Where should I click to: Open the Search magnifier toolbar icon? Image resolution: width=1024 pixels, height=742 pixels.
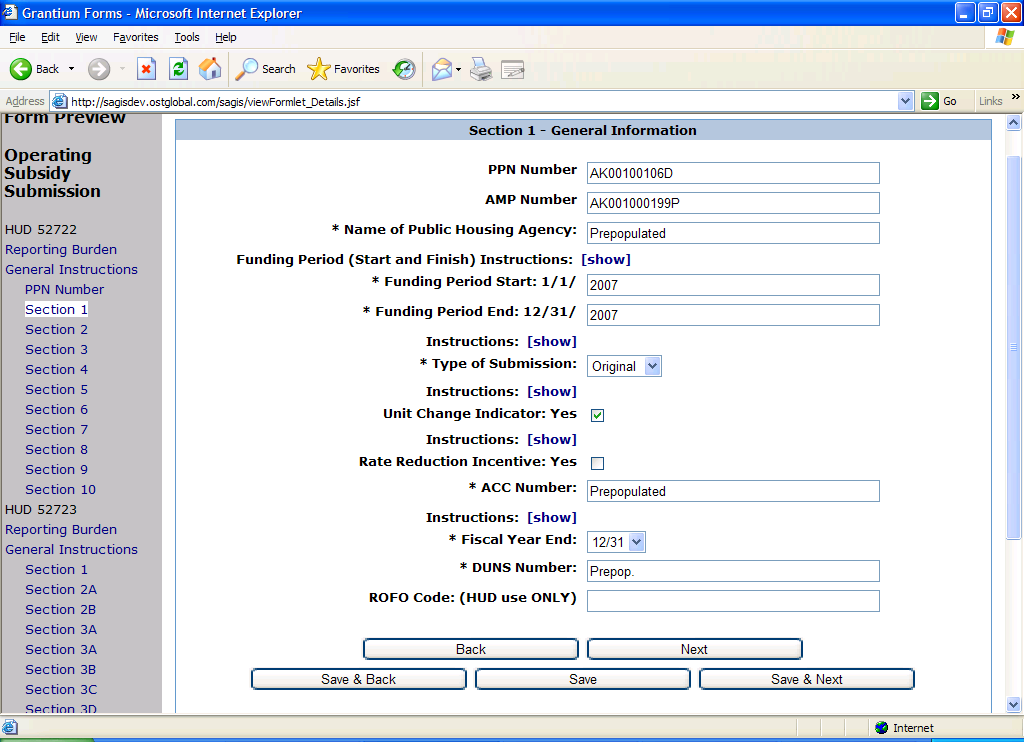tap(247, 69)
